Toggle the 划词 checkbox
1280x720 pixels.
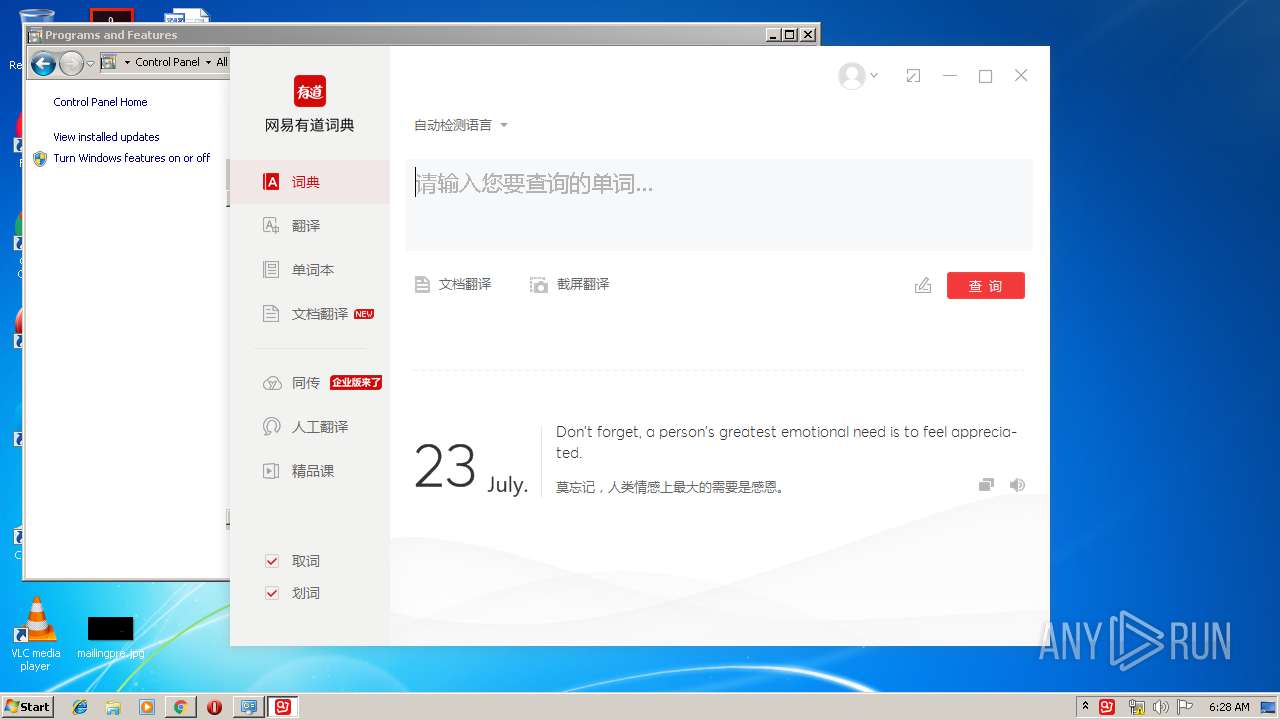click(x=271, y=593)
